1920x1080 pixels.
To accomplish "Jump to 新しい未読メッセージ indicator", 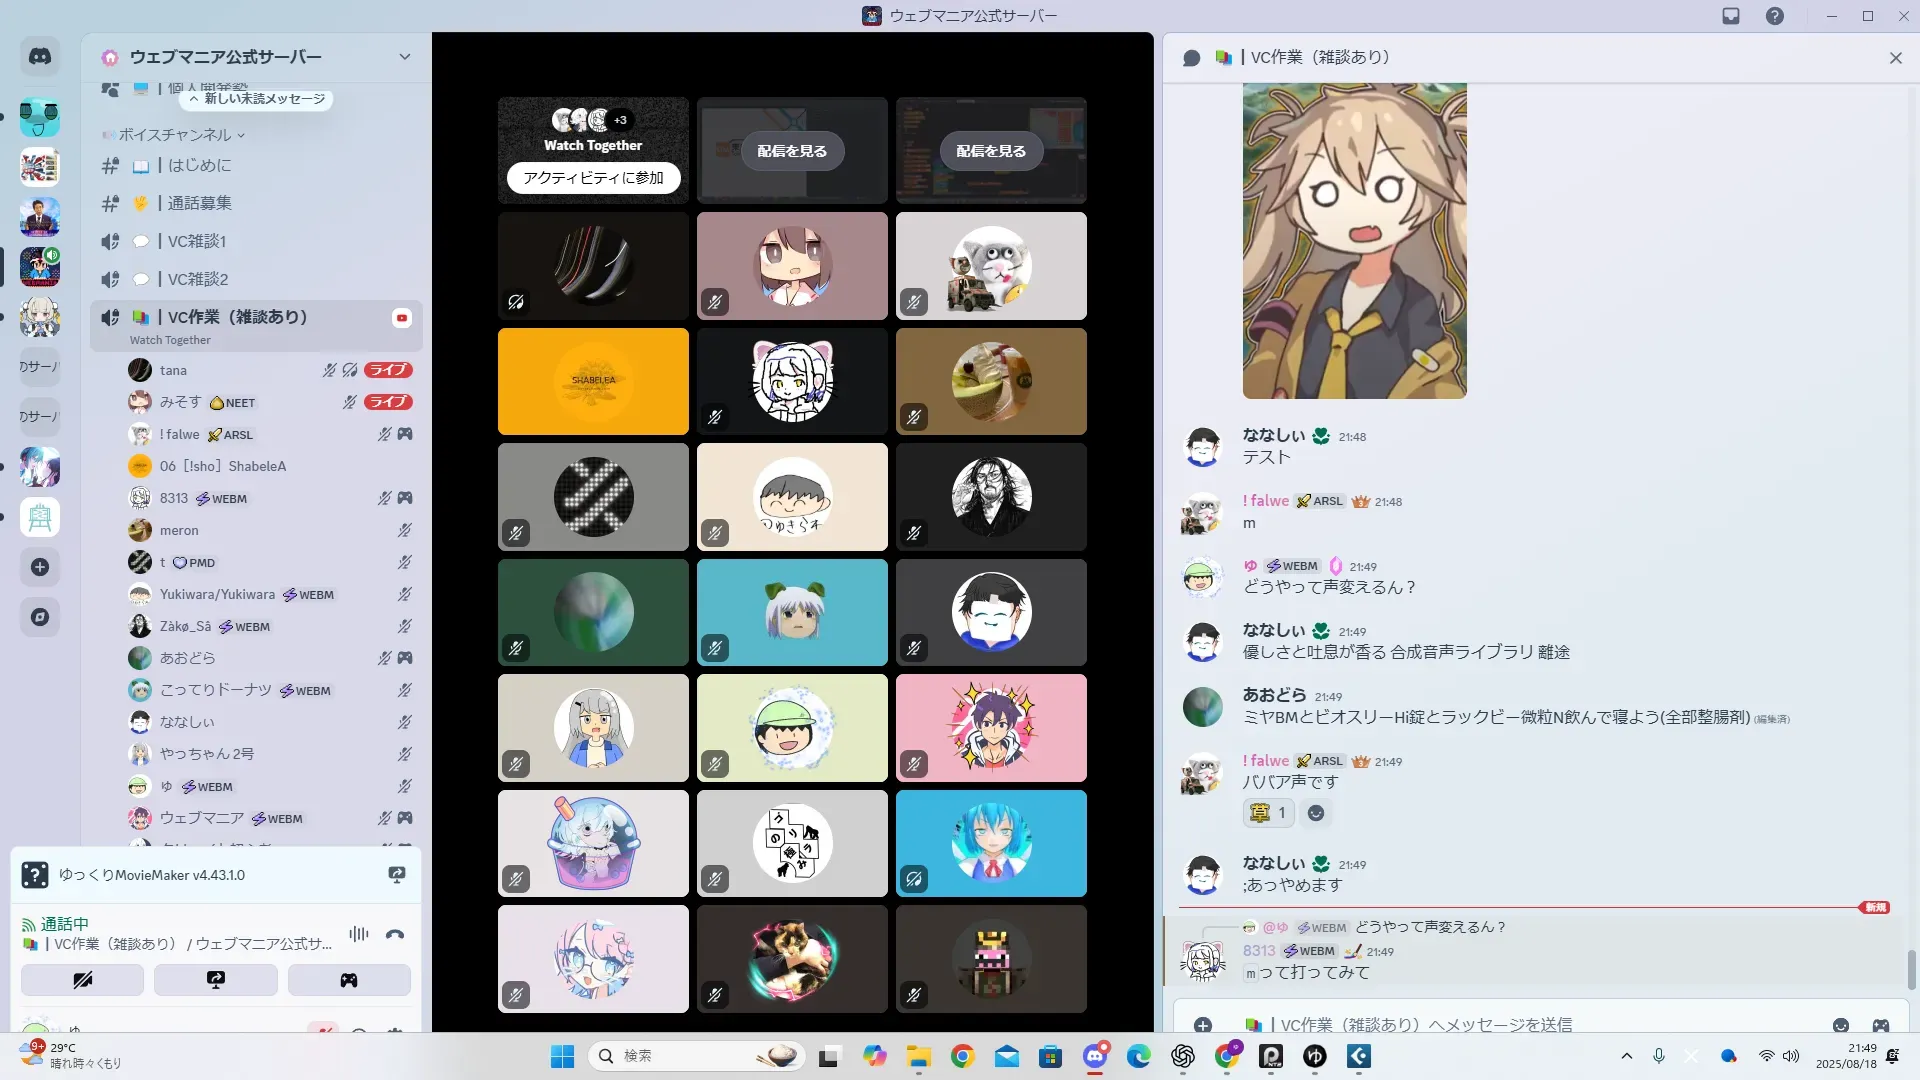I will click(257, 99).
